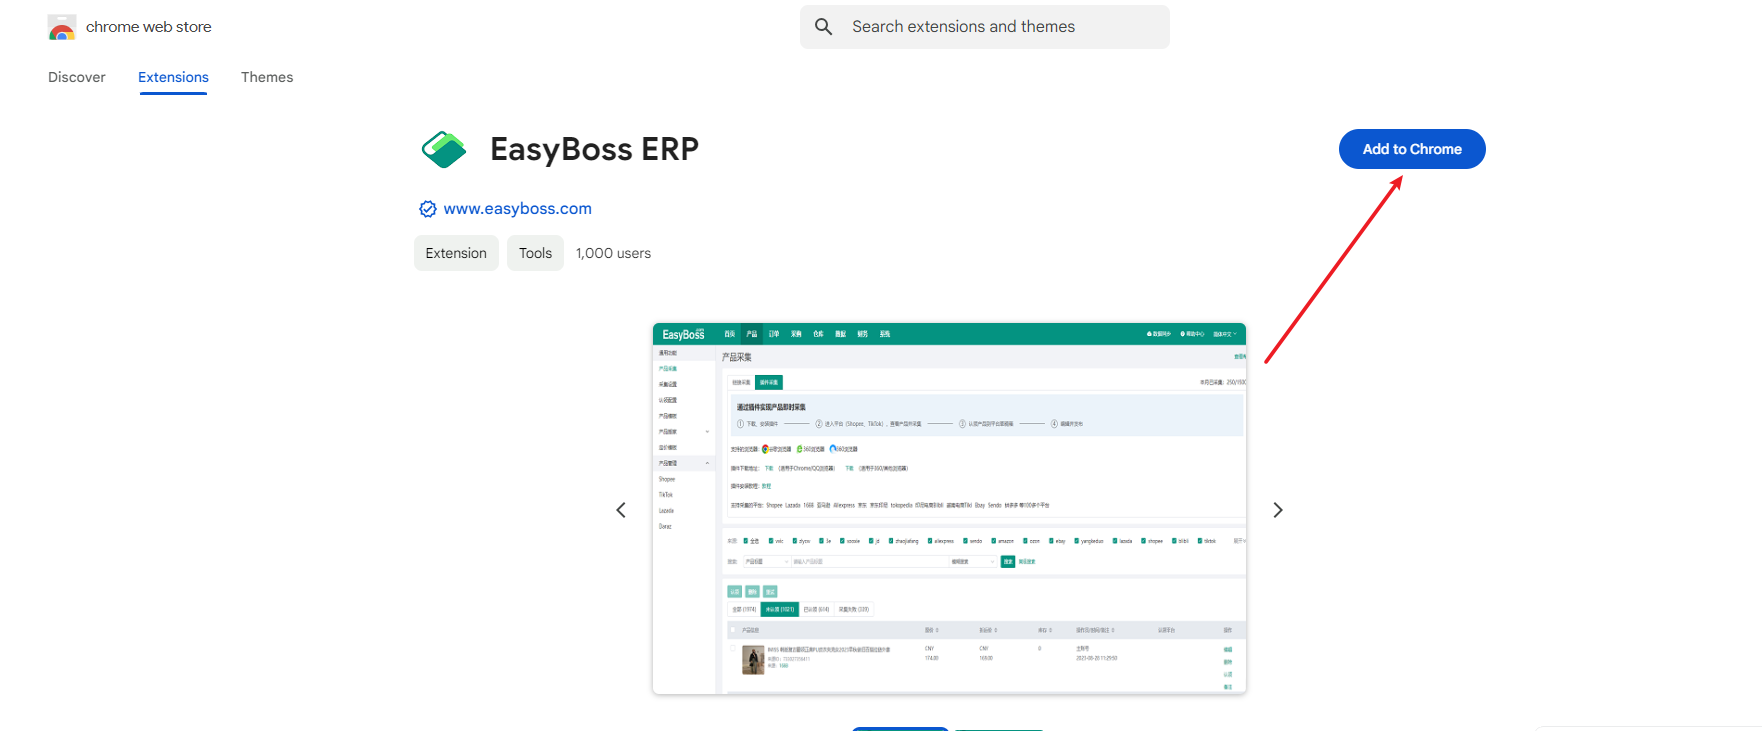Click the "1,000 users" count text
This screenshot has height=731, width=1762.
(613, 253)
